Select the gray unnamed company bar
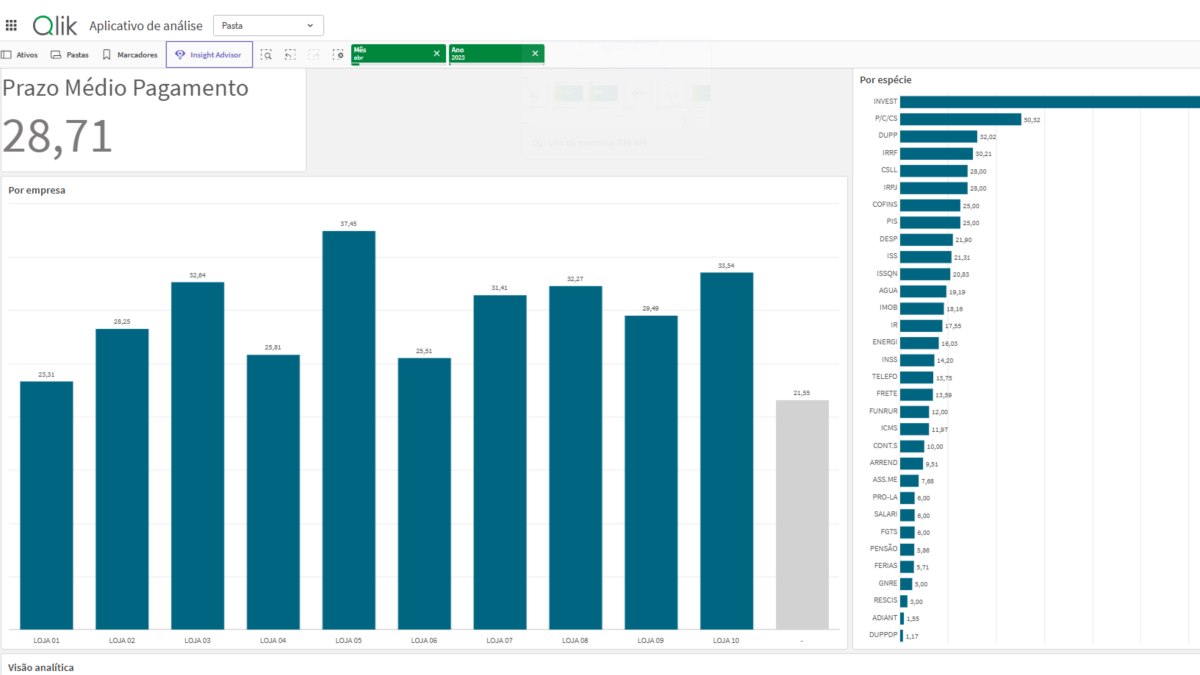Image resolution: width=1200 pixels, height=675 pixels. [x=802, y=514]
